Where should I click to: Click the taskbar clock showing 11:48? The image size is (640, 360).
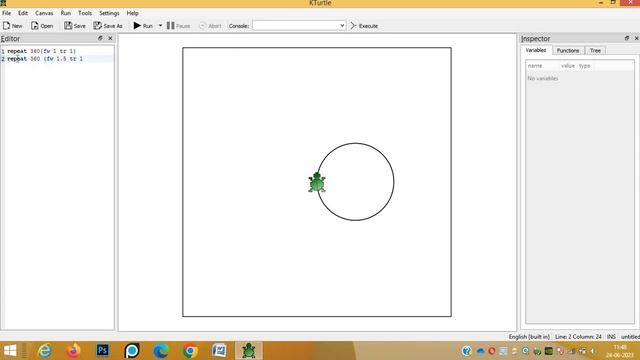coord(620,347)
